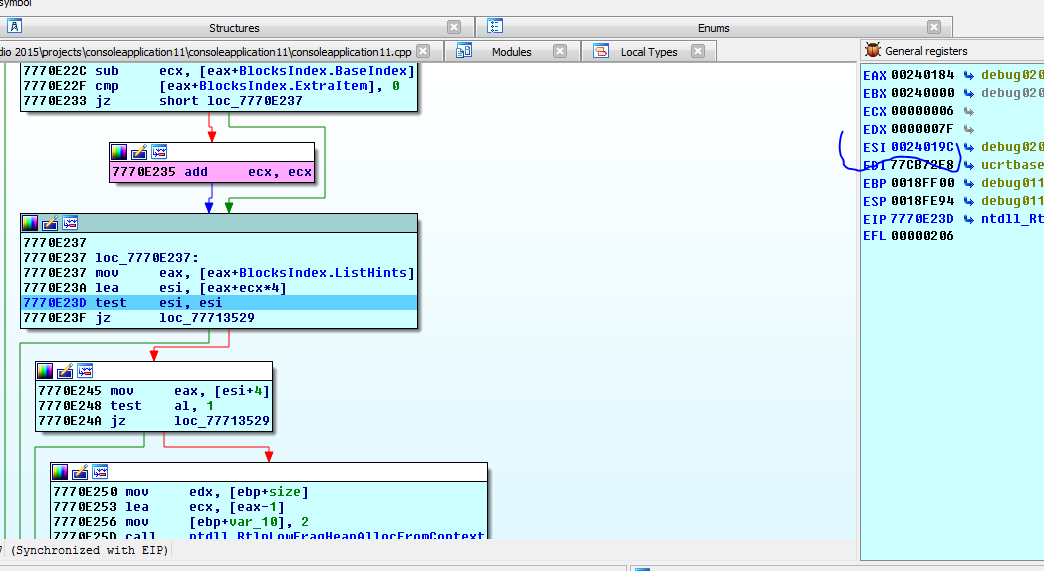Switch to the Enums tab
The height and width of the screenshot is (571, 1044).
click(x=713, y=28)
